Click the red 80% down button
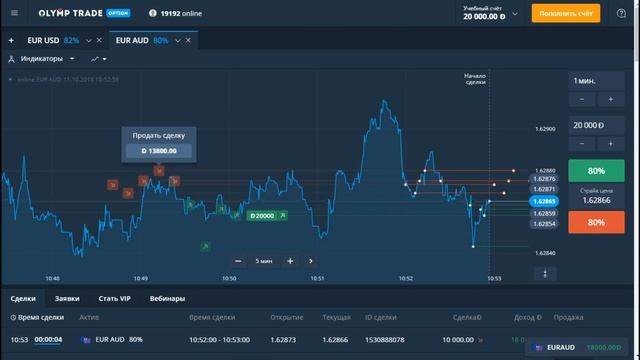640x360 pixels. [x=596, y=222]
